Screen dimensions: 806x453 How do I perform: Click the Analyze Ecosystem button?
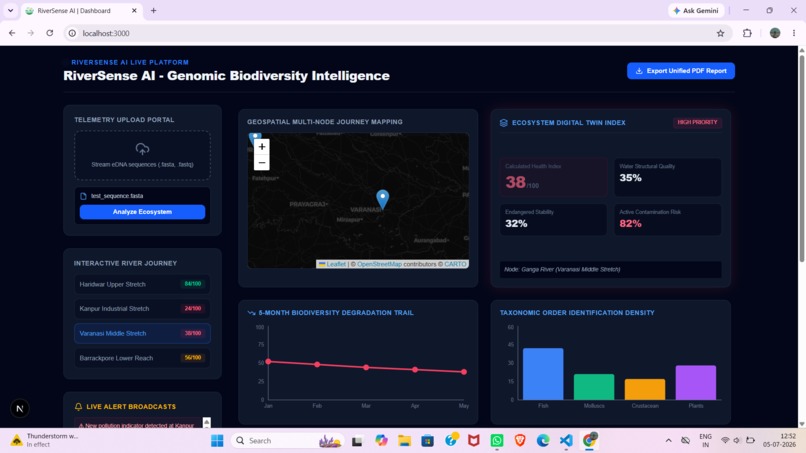(x=142, y=212)
